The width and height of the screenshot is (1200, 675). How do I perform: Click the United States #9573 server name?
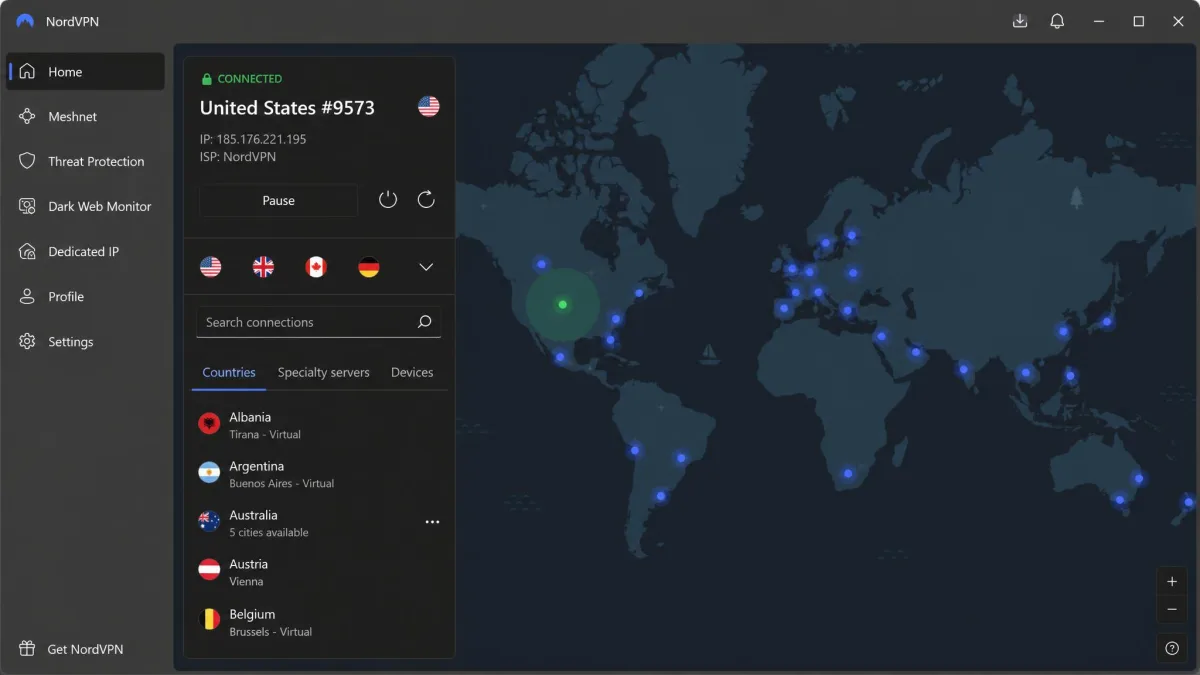pyautogui.click(x=287, y=108)
